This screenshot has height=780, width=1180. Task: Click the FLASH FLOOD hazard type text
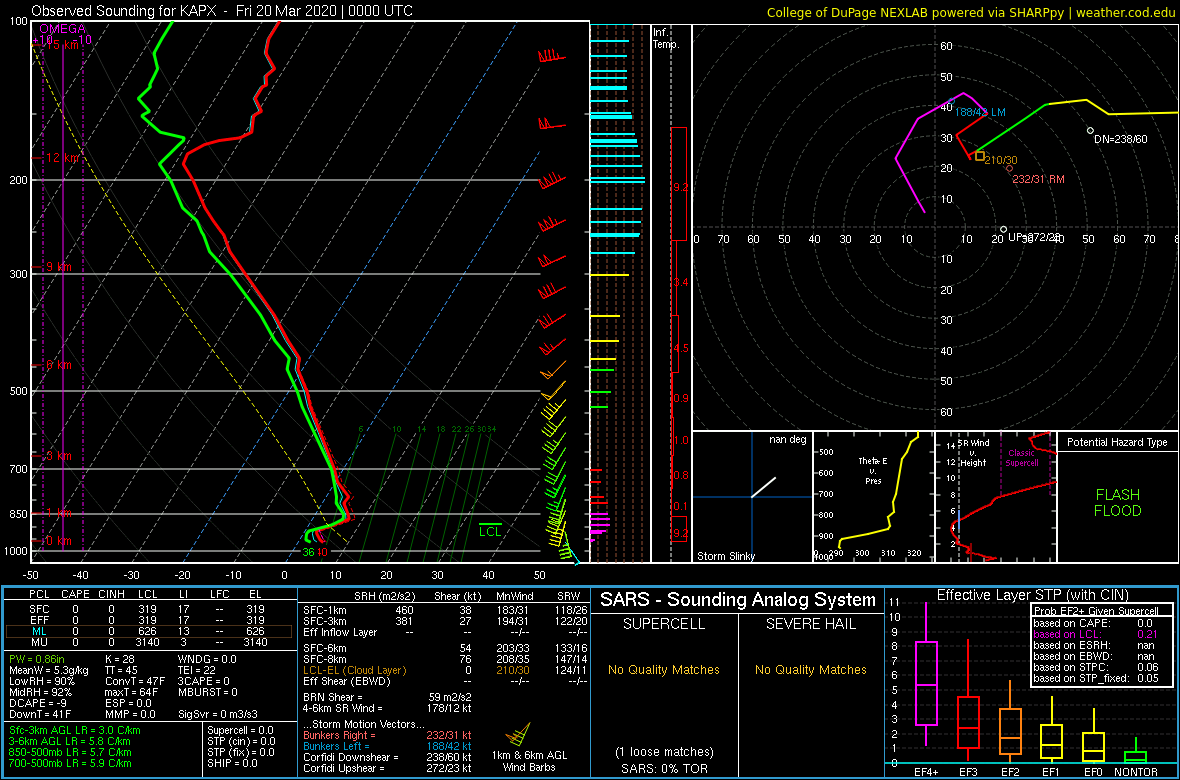click(x=1117, y=503)
